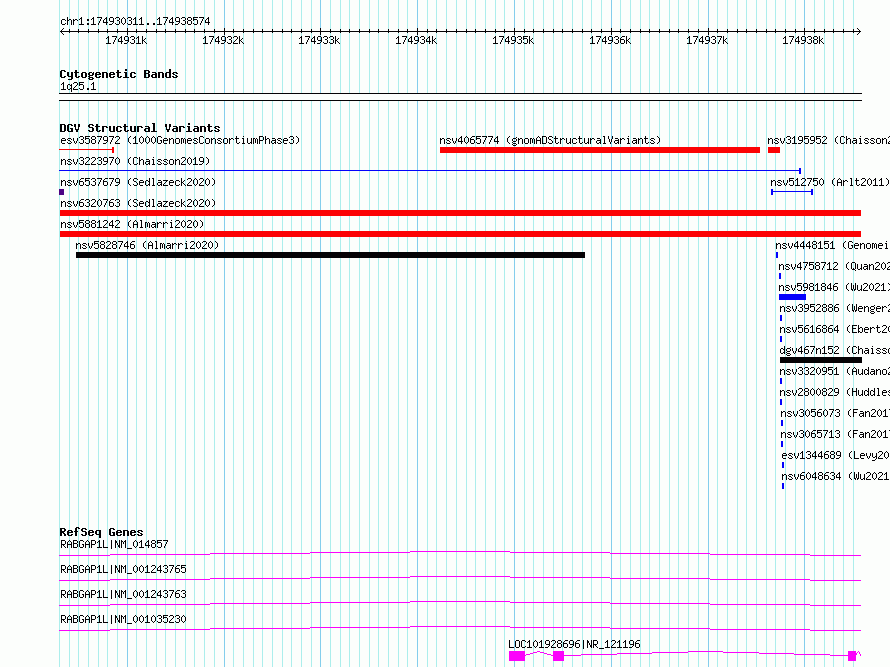Click the blue nsv5981846 variant bar
The image size is (890, 667).
[792, 297]
